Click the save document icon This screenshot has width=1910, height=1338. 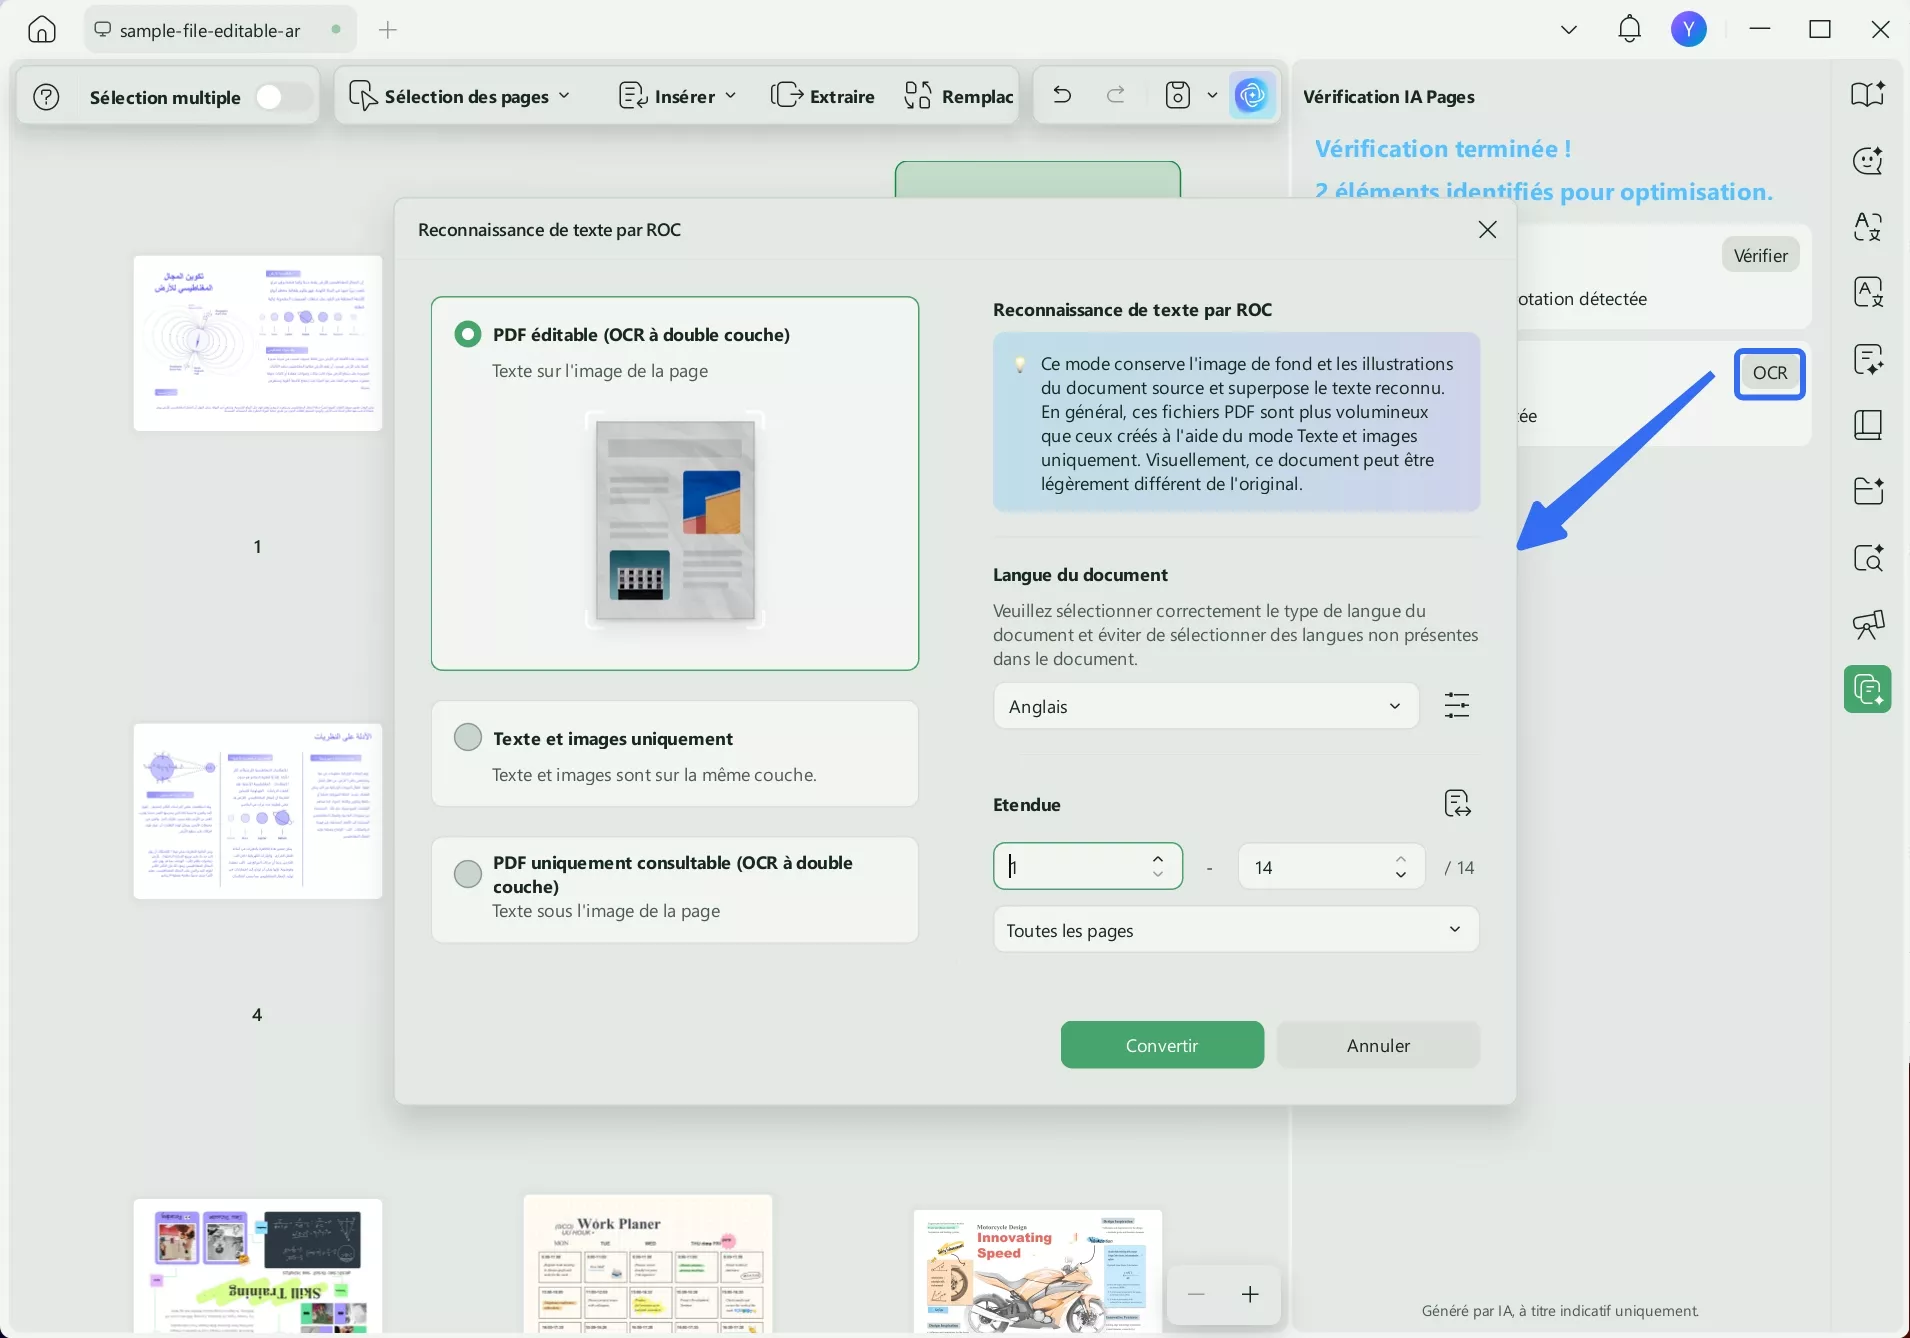1180,95
